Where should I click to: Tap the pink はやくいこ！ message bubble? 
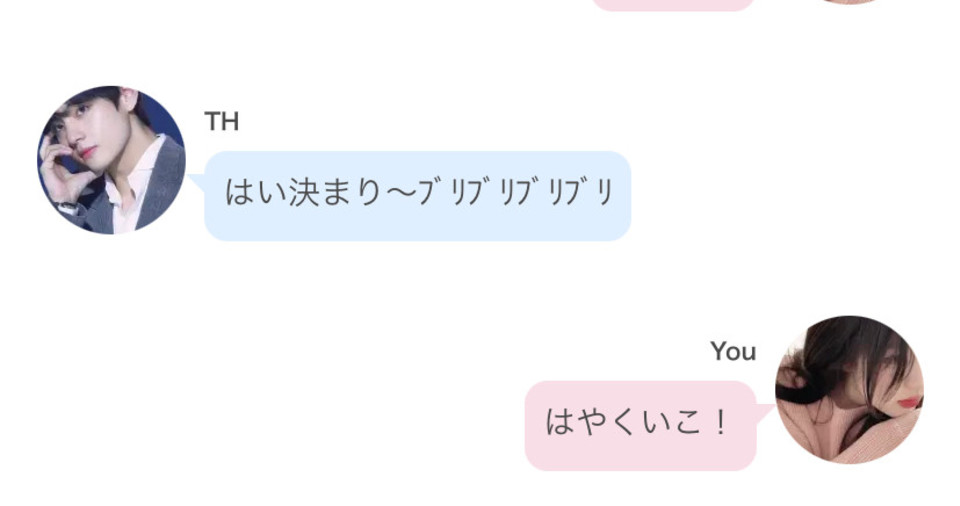[x=640, y=426]
